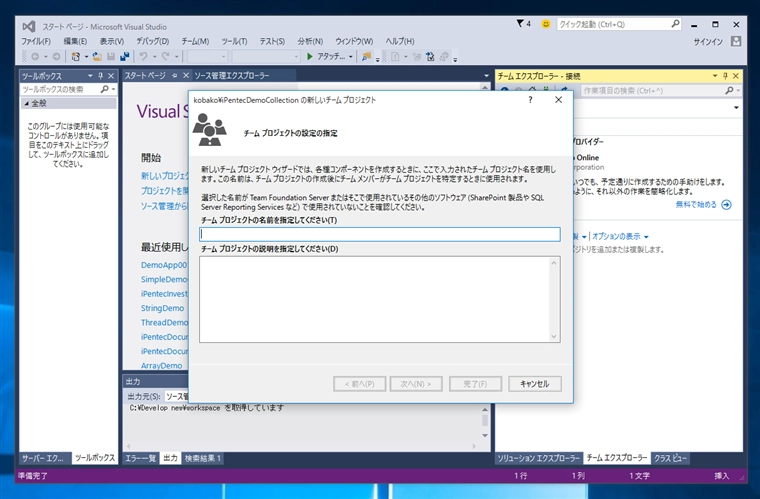Image resolution: width=760 pixels, height=499 pixels.
Task: Open the solution platform combo box
Action: [x=266, y=57]
